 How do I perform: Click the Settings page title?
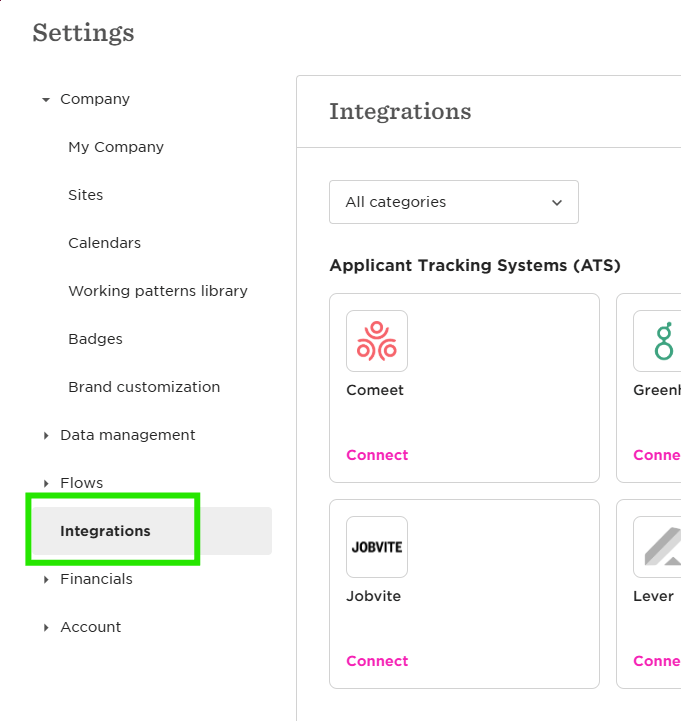(83, 33)
